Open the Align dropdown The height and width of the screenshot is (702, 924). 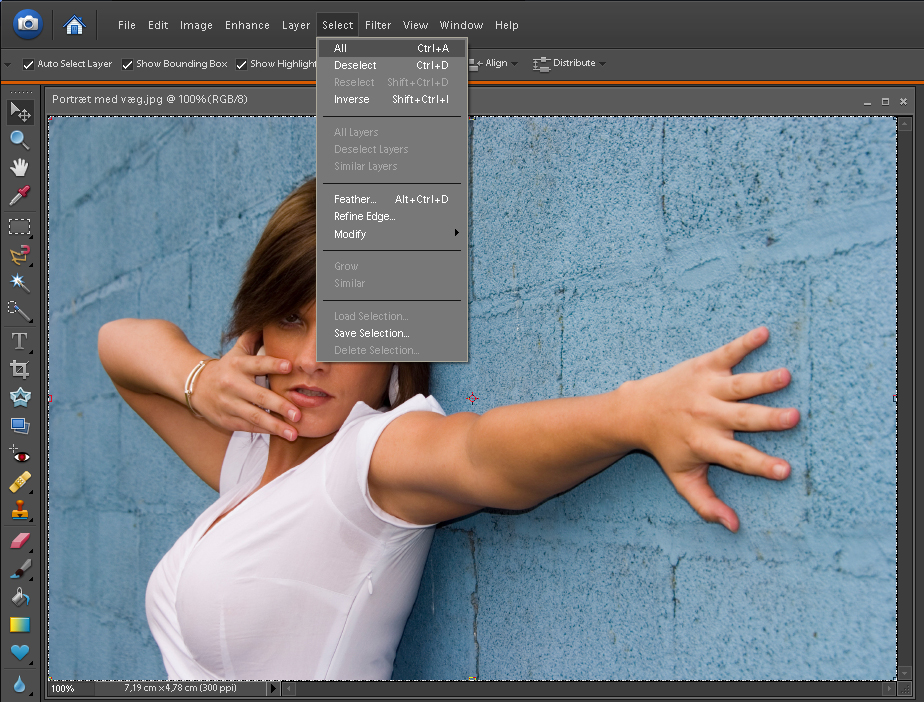[x=497, y=63]
